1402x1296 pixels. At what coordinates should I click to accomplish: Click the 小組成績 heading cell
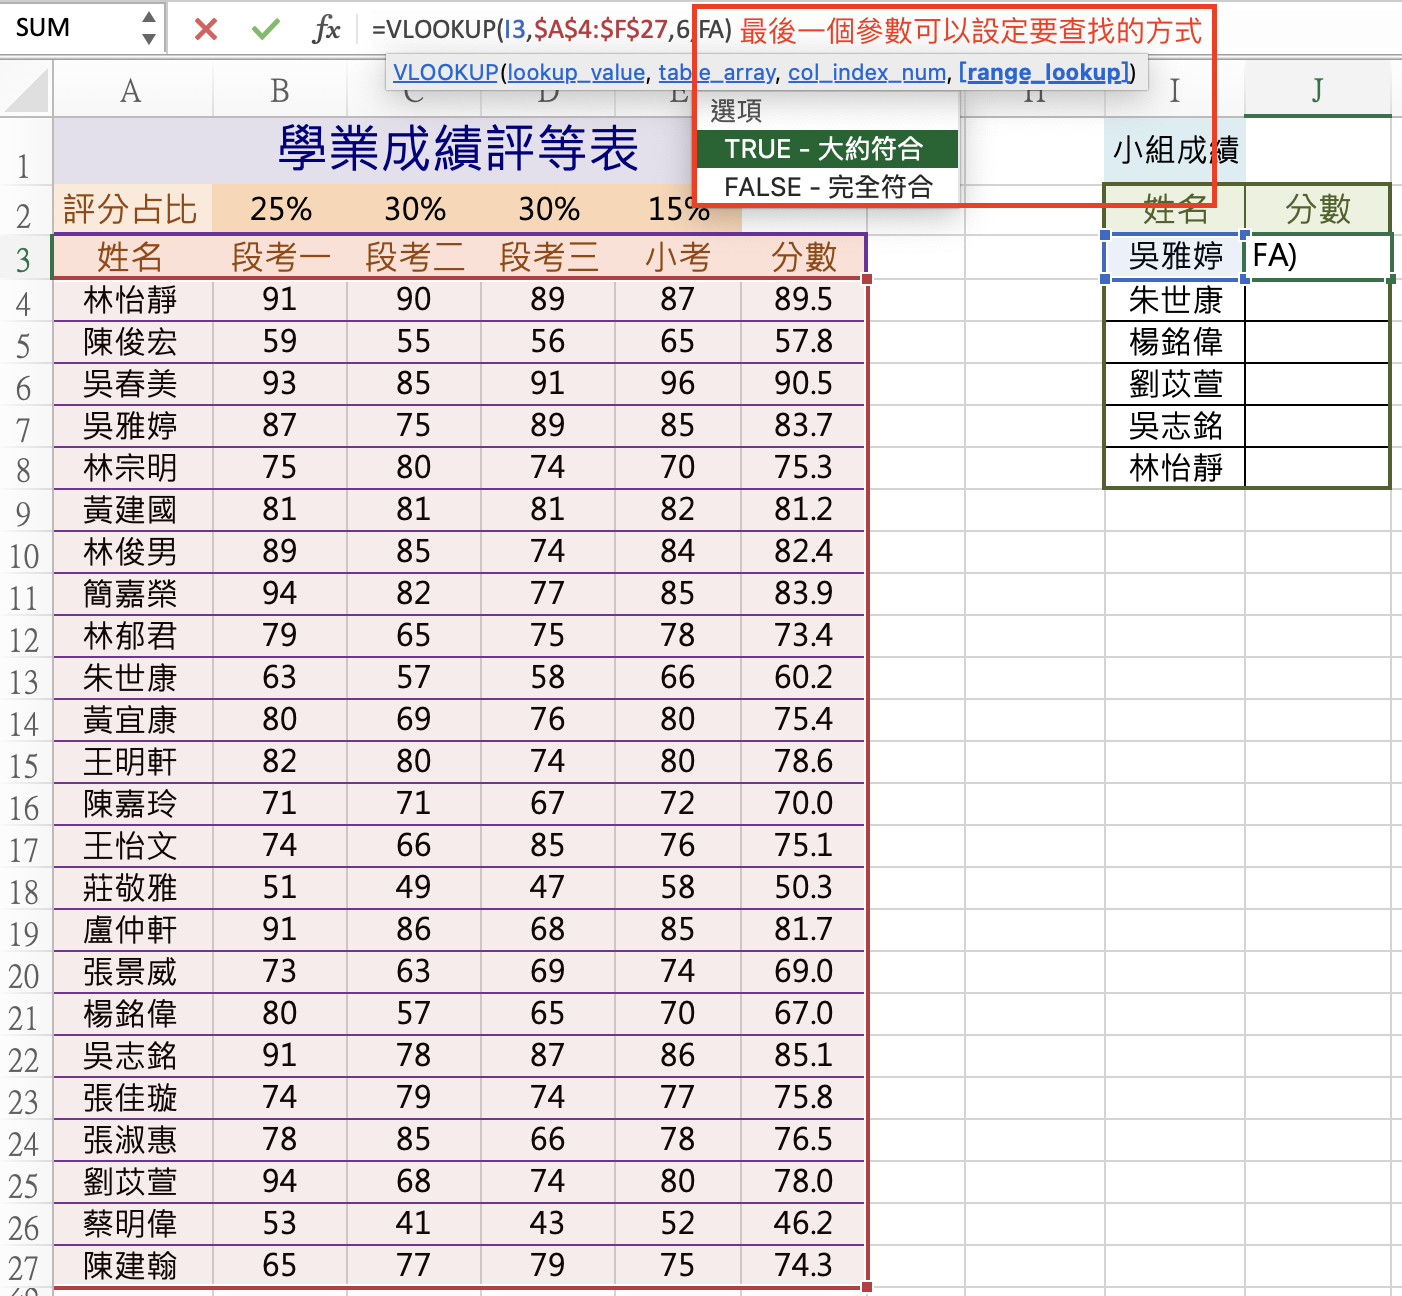click(1175, 150)
